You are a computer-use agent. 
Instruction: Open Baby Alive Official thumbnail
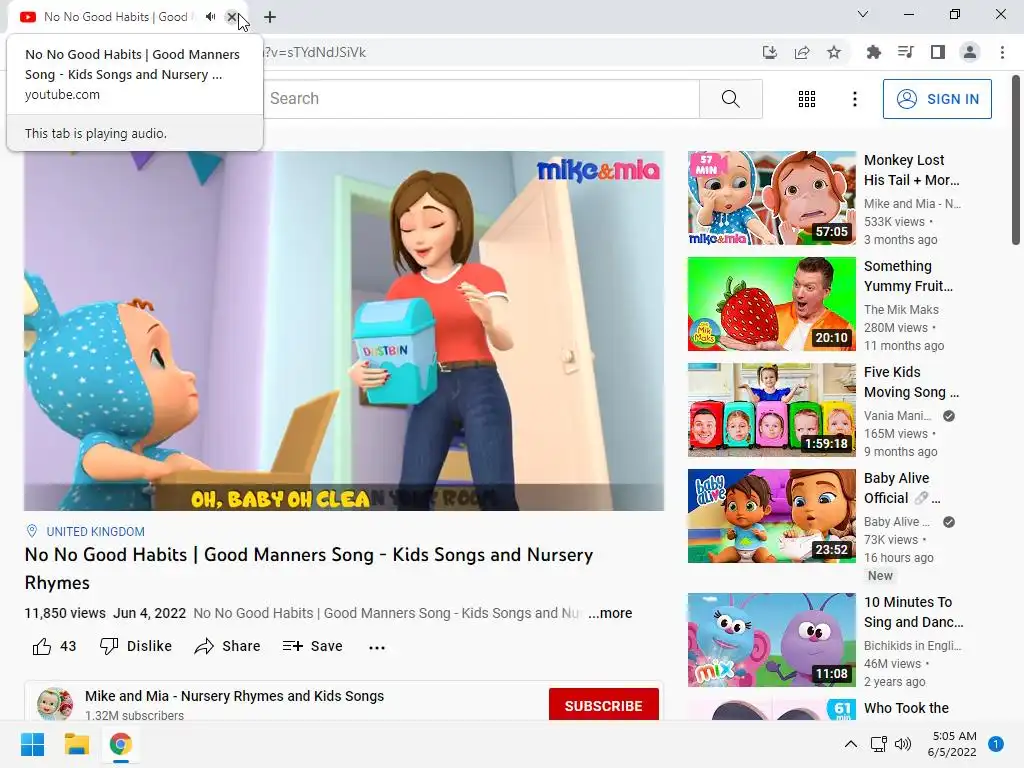[771, 516]
